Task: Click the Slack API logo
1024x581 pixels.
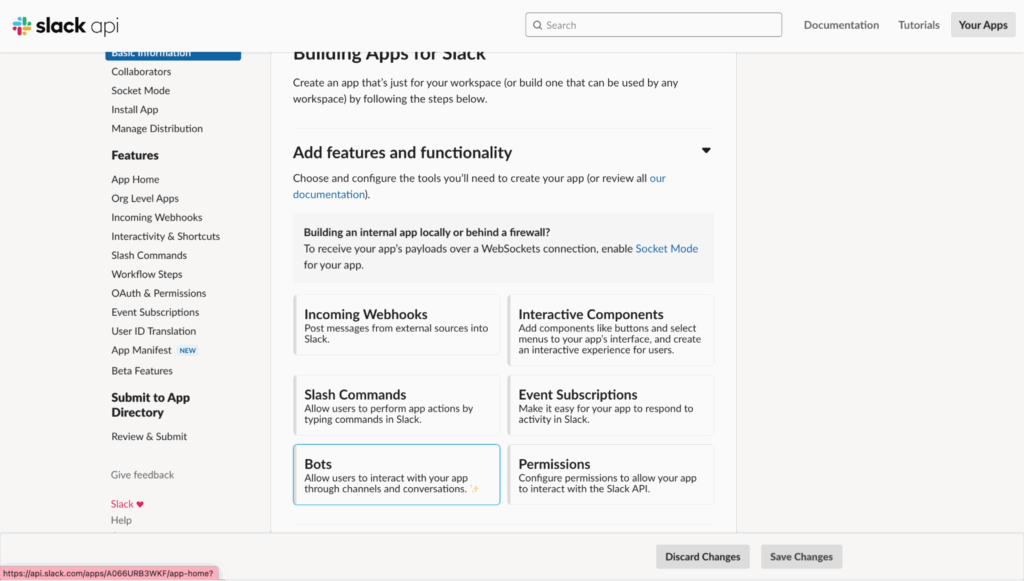Action: 65,25
